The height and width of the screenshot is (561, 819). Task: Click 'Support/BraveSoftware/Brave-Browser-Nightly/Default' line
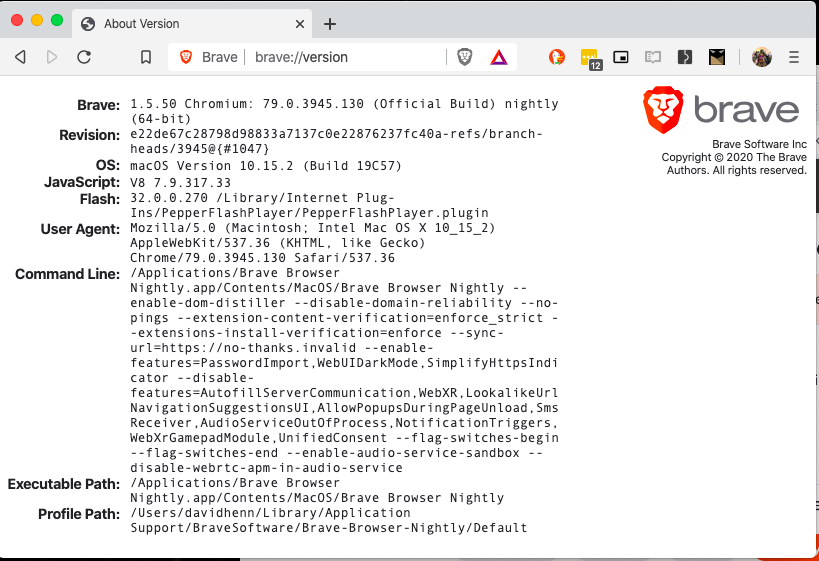(x=329, y=528)
